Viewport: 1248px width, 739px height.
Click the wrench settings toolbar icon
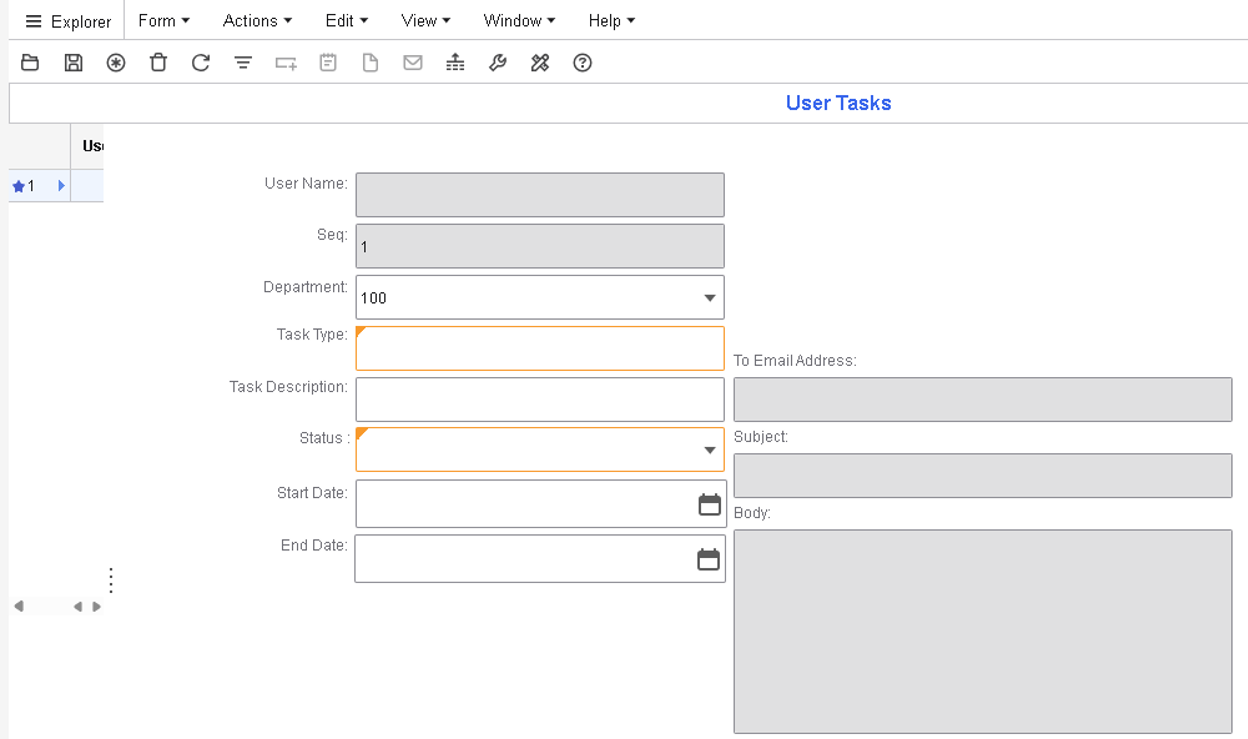pos(497,63)
